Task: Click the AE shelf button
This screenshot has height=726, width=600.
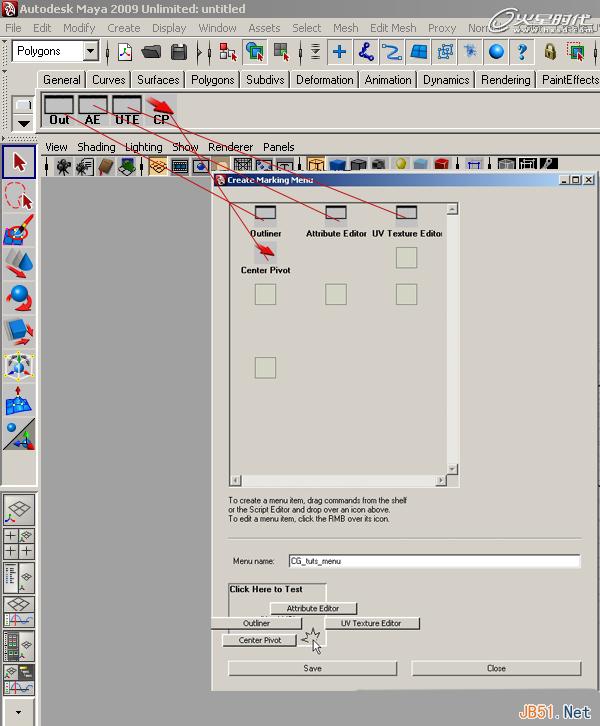Action: (93, 111)
